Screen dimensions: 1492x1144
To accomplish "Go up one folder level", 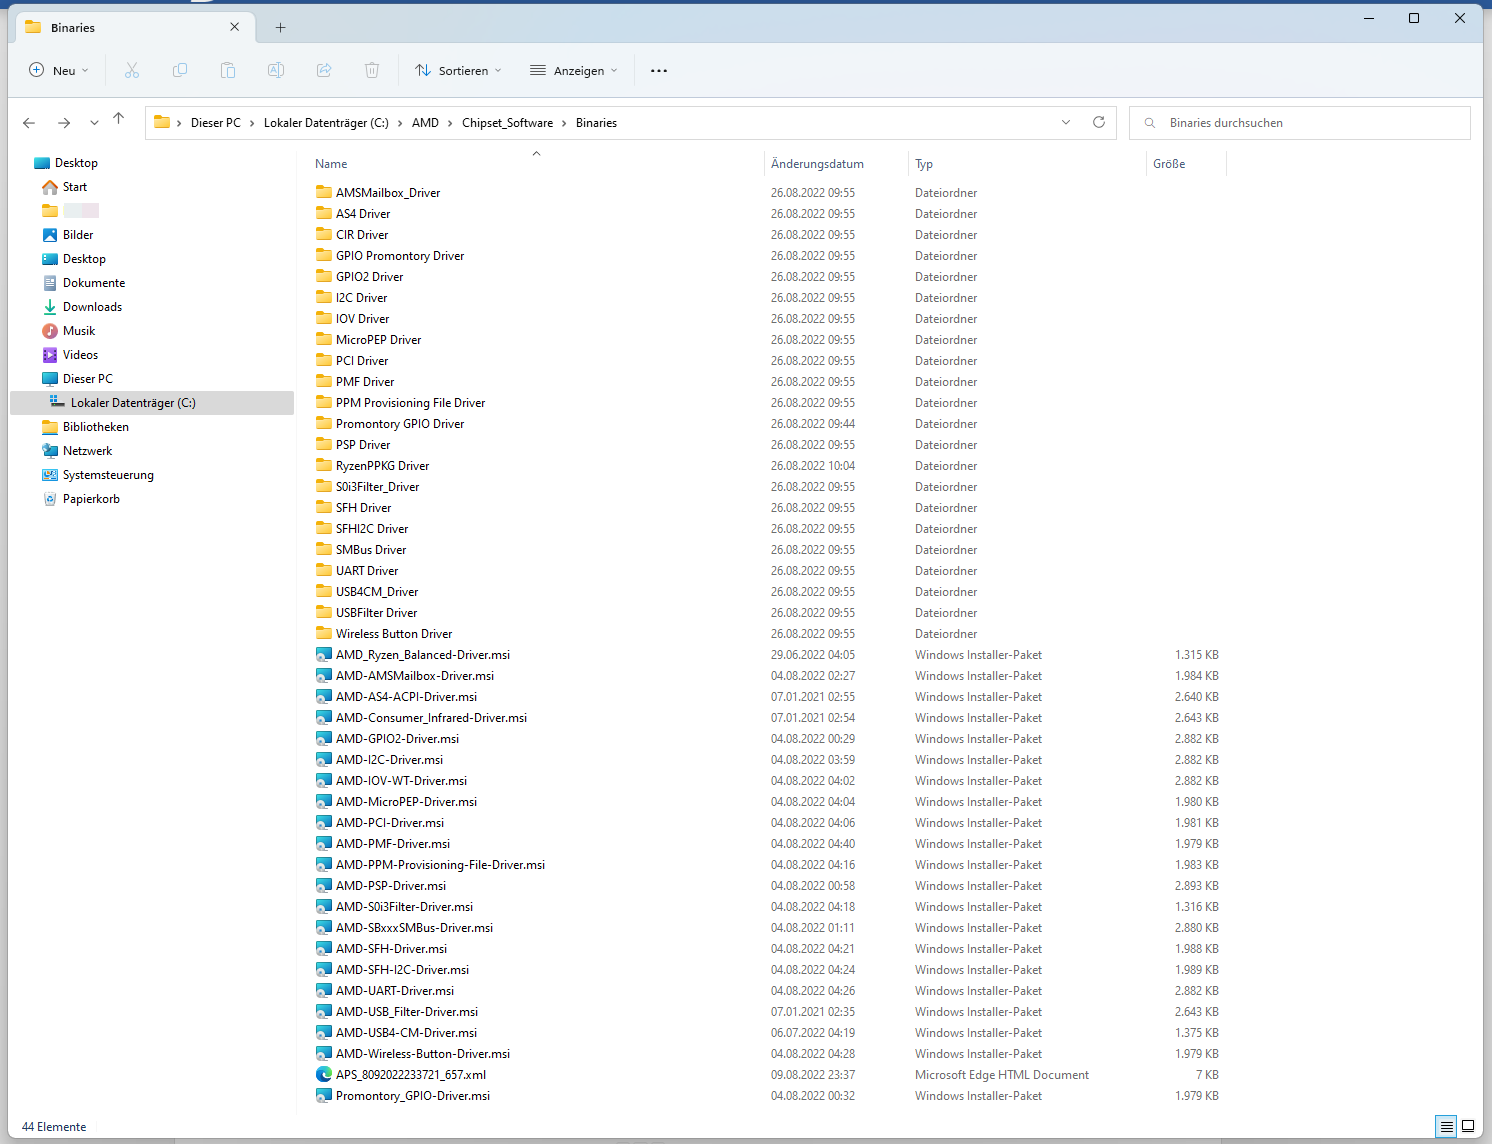I will [118, 119].
